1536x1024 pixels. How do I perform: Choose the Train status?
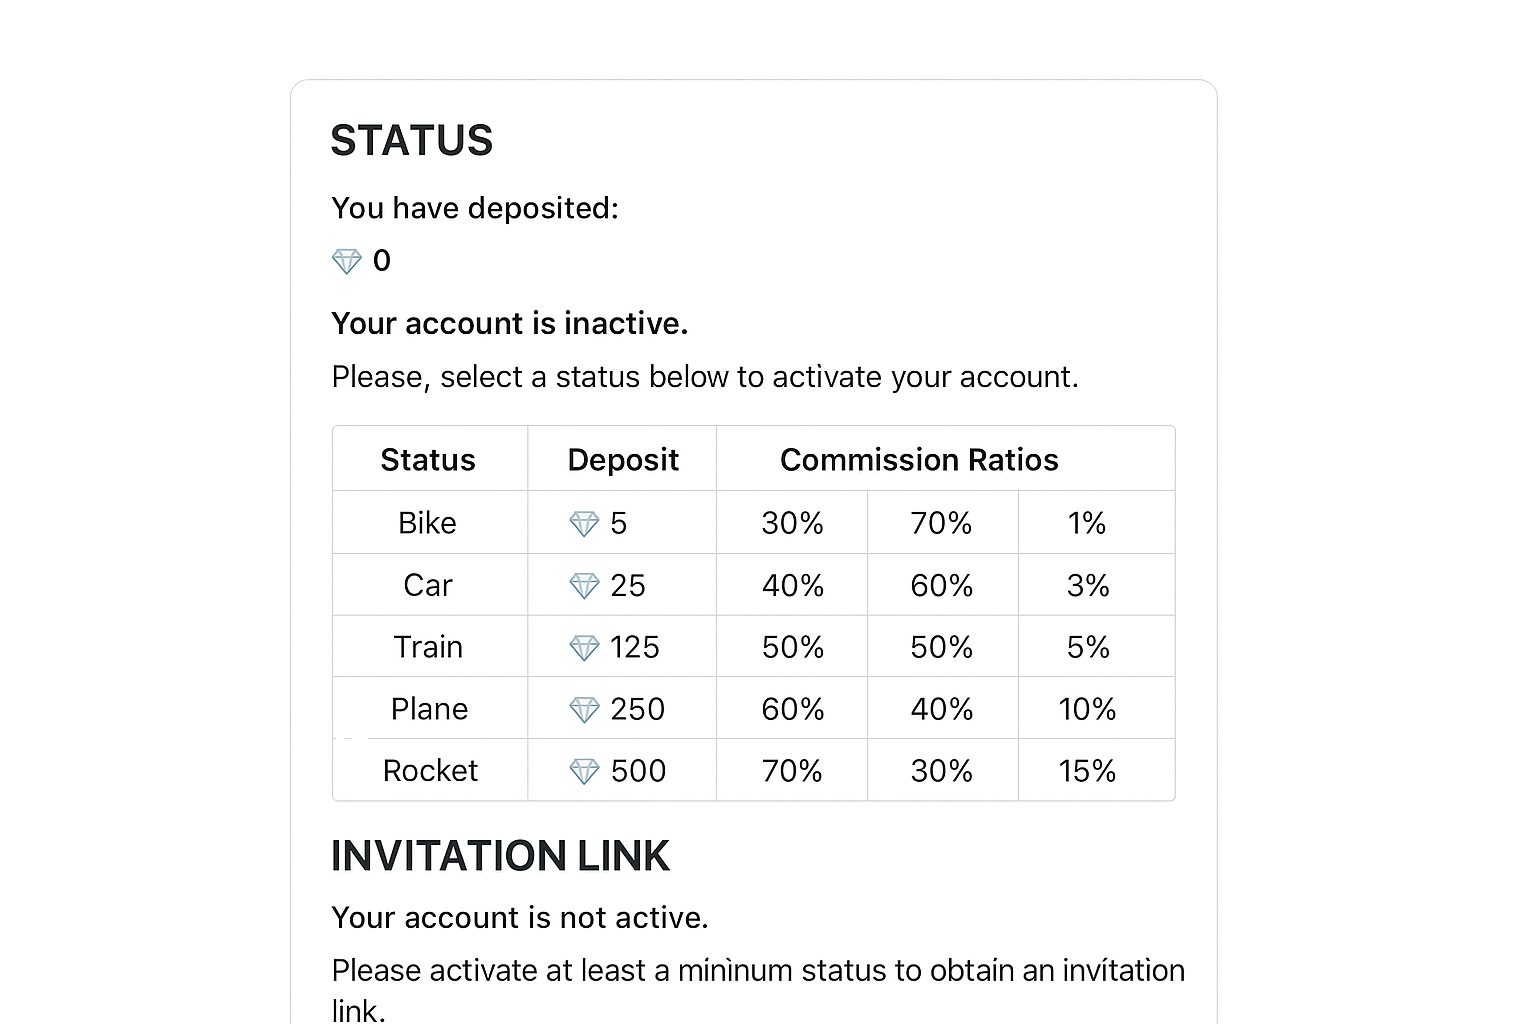click(428, 647)
